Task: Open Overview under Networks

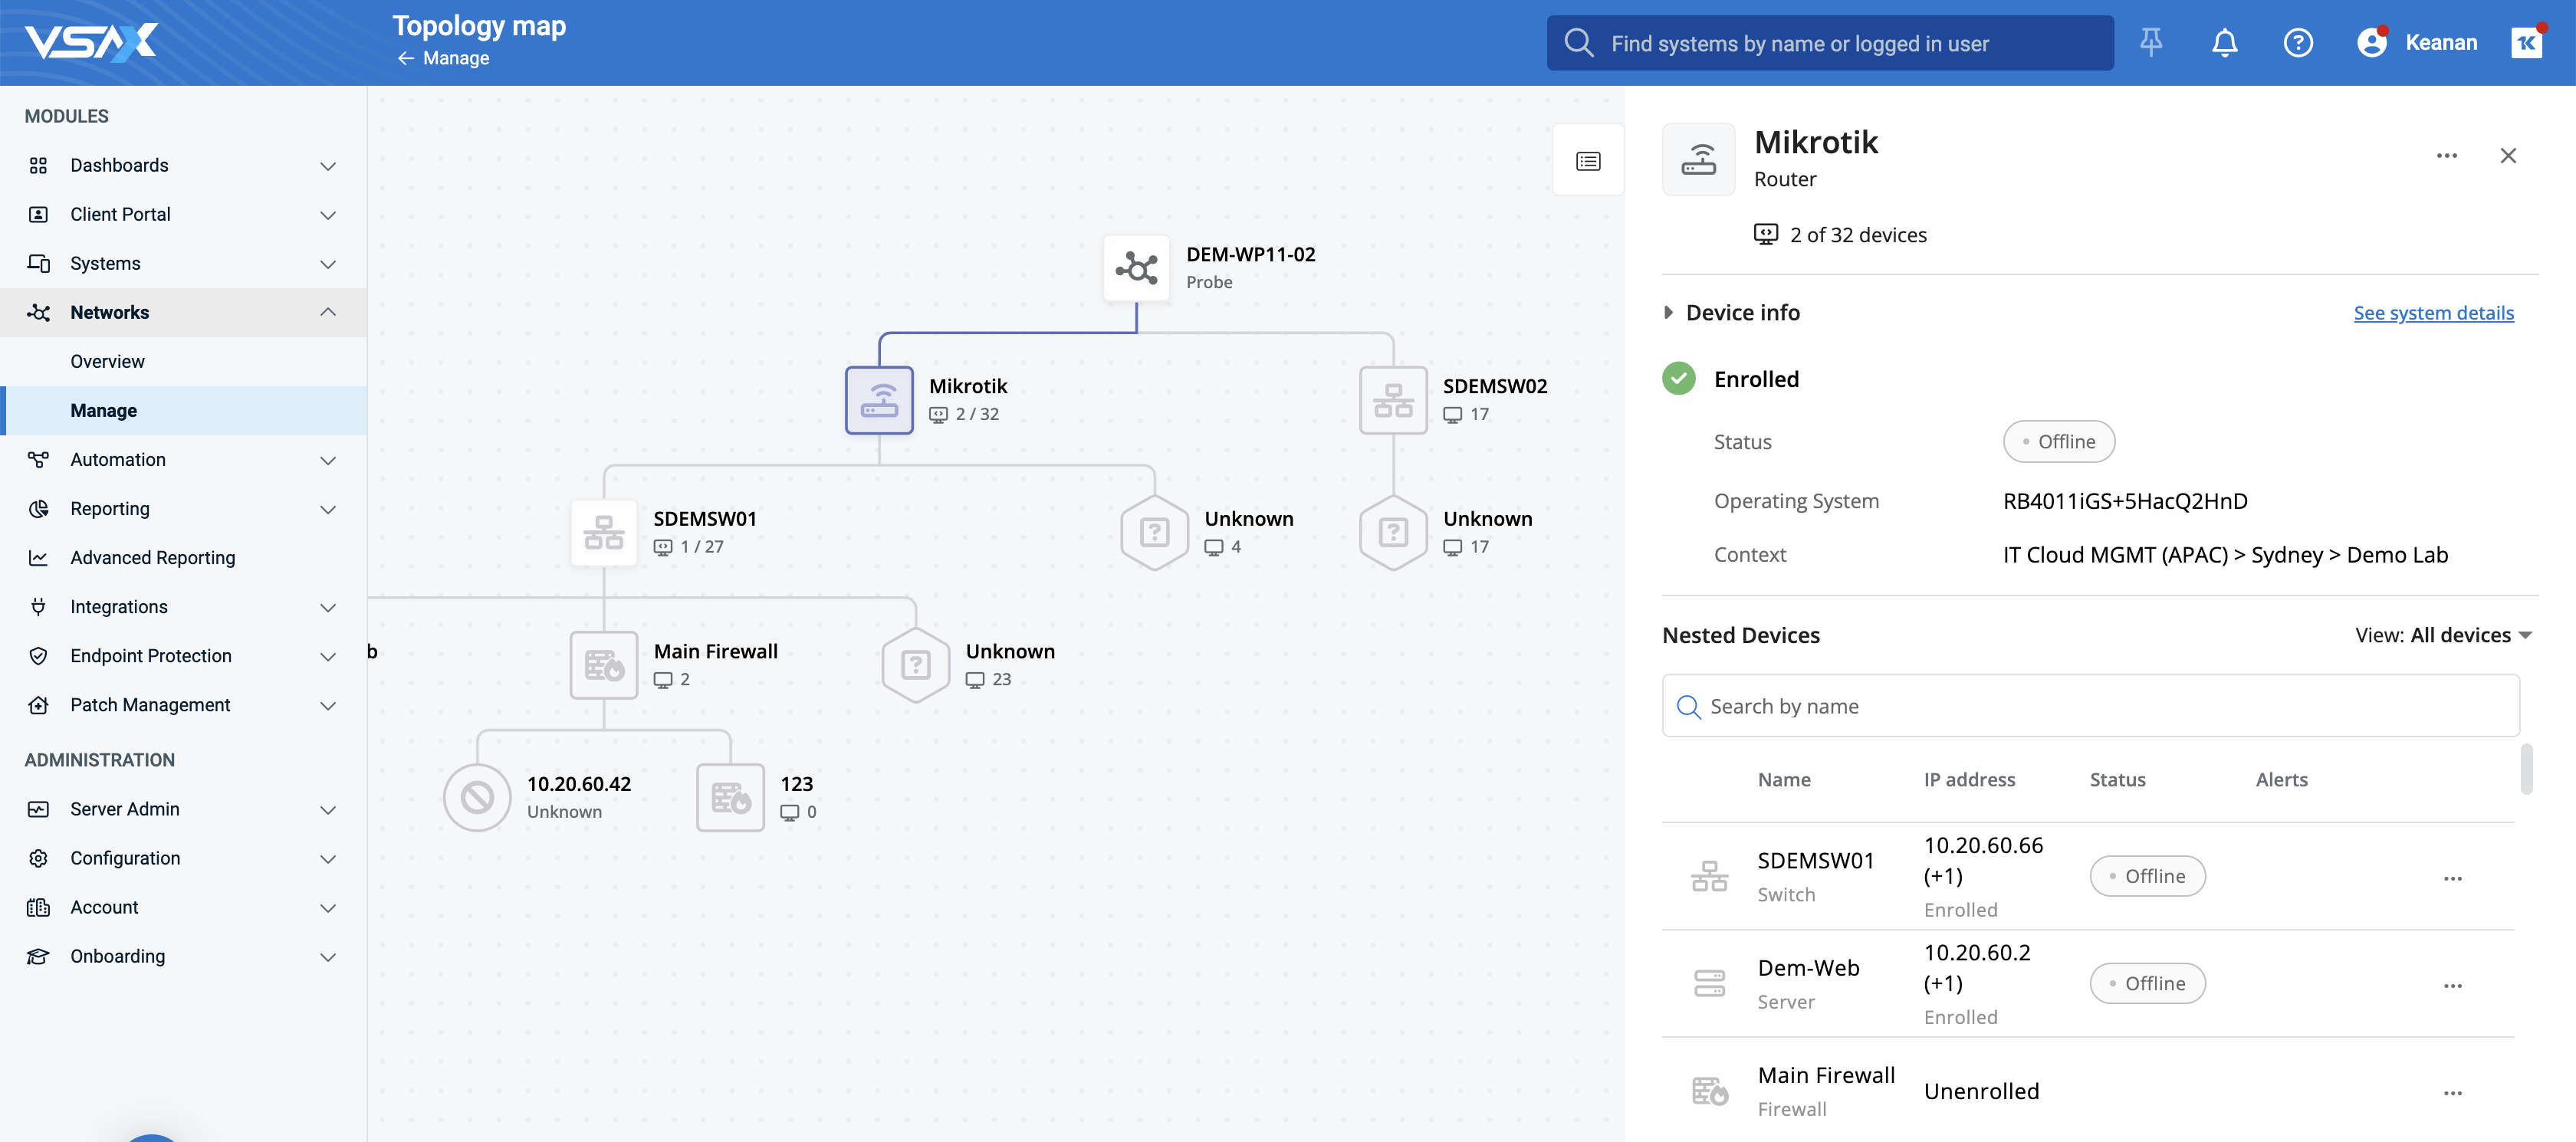Action: [x=107, y=361]
